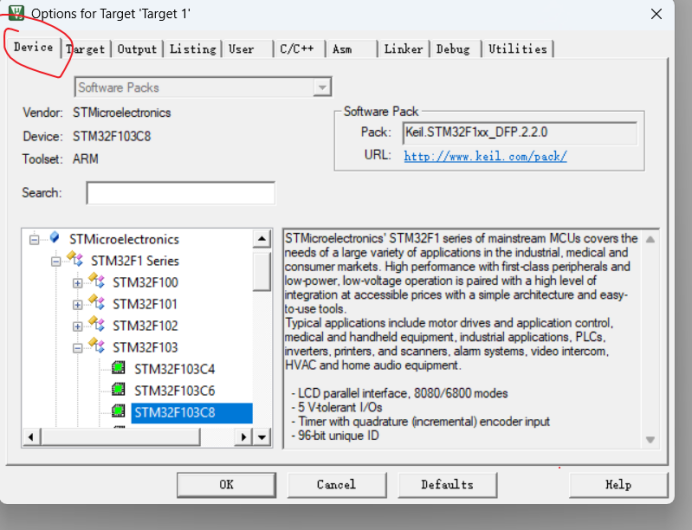Switch to the Device tab
This screenshot has height=530, width=692.
click(33, 47)
